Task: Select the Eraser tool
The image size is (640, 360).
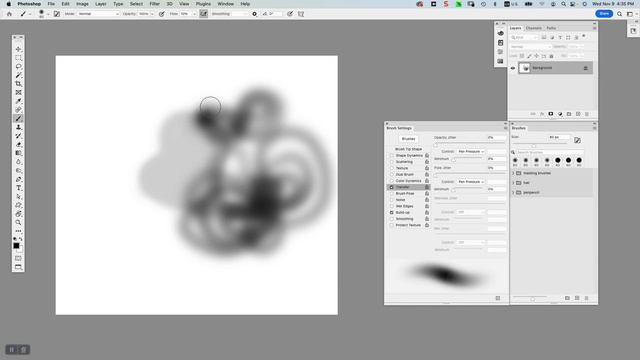Action: pos(18,144)
